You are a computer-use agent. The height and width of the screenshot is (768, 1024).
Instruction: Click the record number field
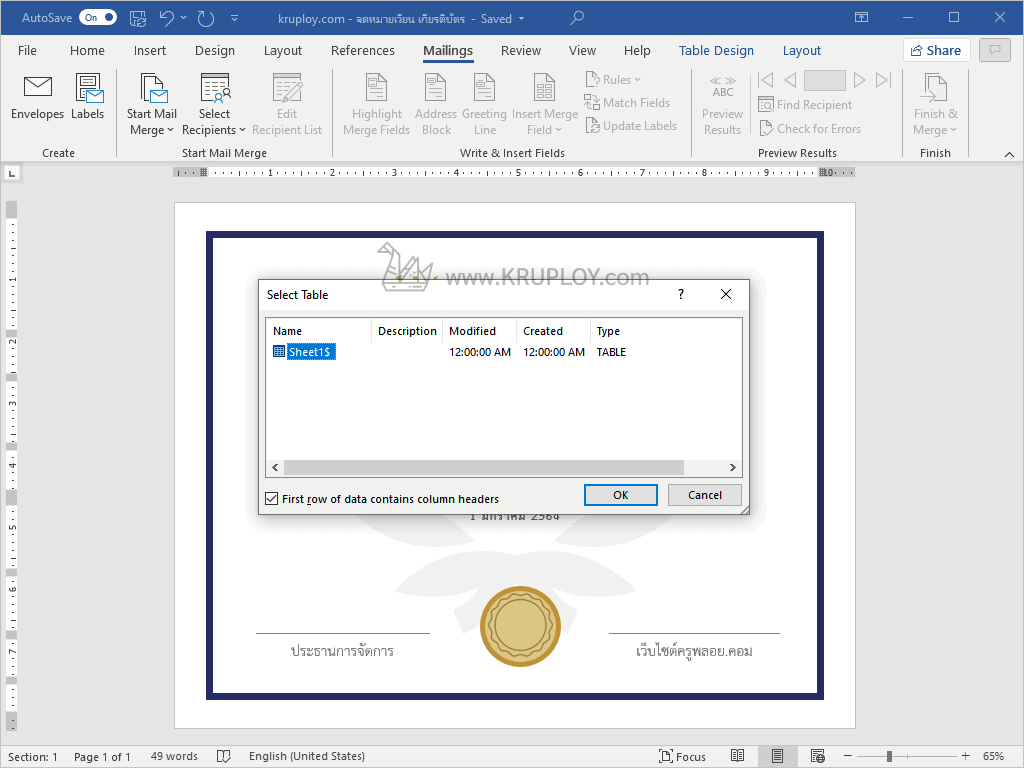(825, 80)
